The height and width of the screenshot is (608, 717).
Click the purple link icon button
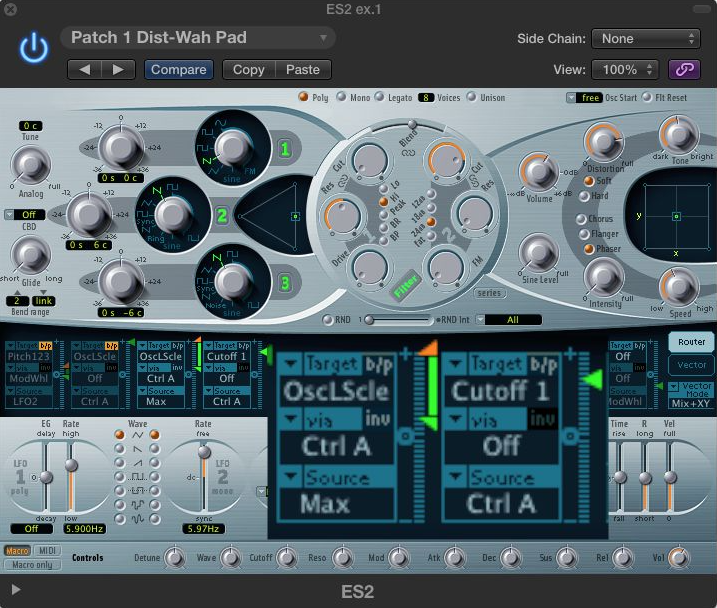click(684, 69)
